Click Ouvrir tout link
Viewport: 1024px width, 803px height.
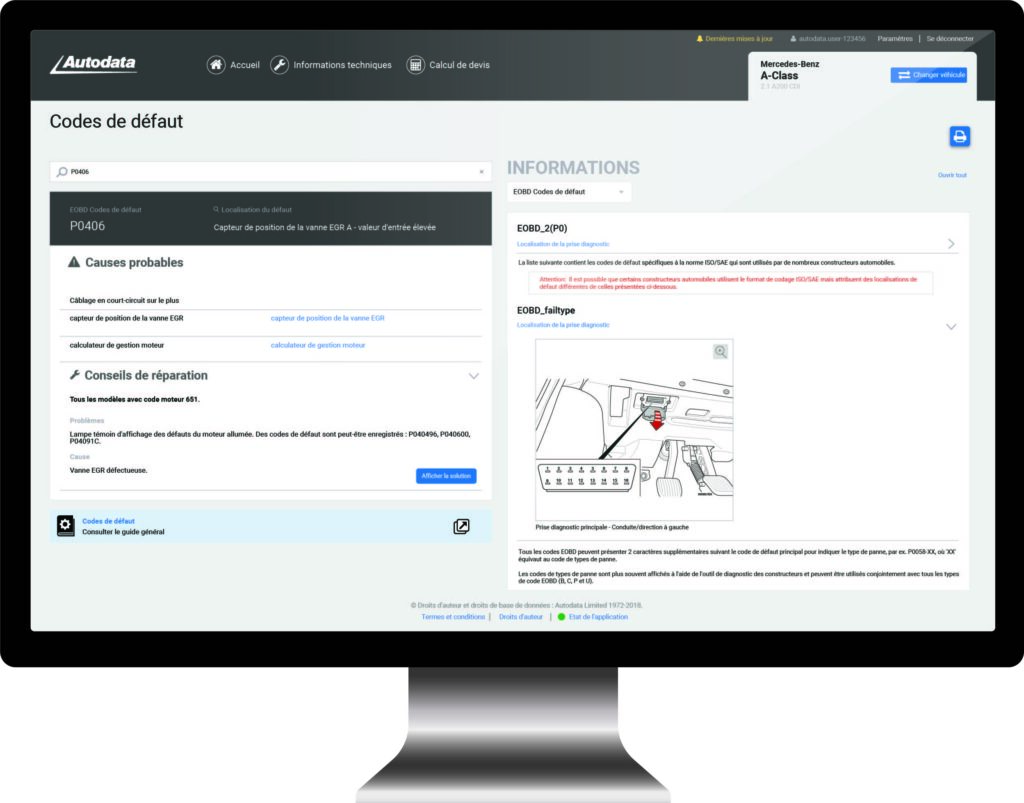coord(952,175)
